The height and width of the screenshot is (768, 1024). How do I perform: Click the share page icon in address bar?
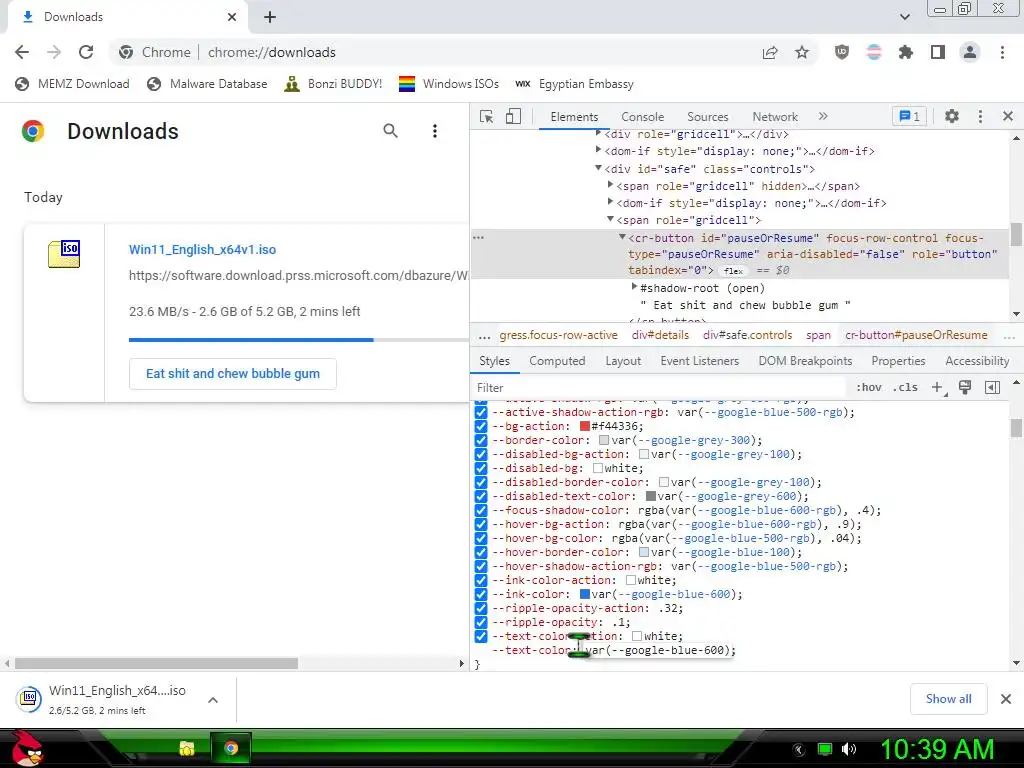(770, 52)
